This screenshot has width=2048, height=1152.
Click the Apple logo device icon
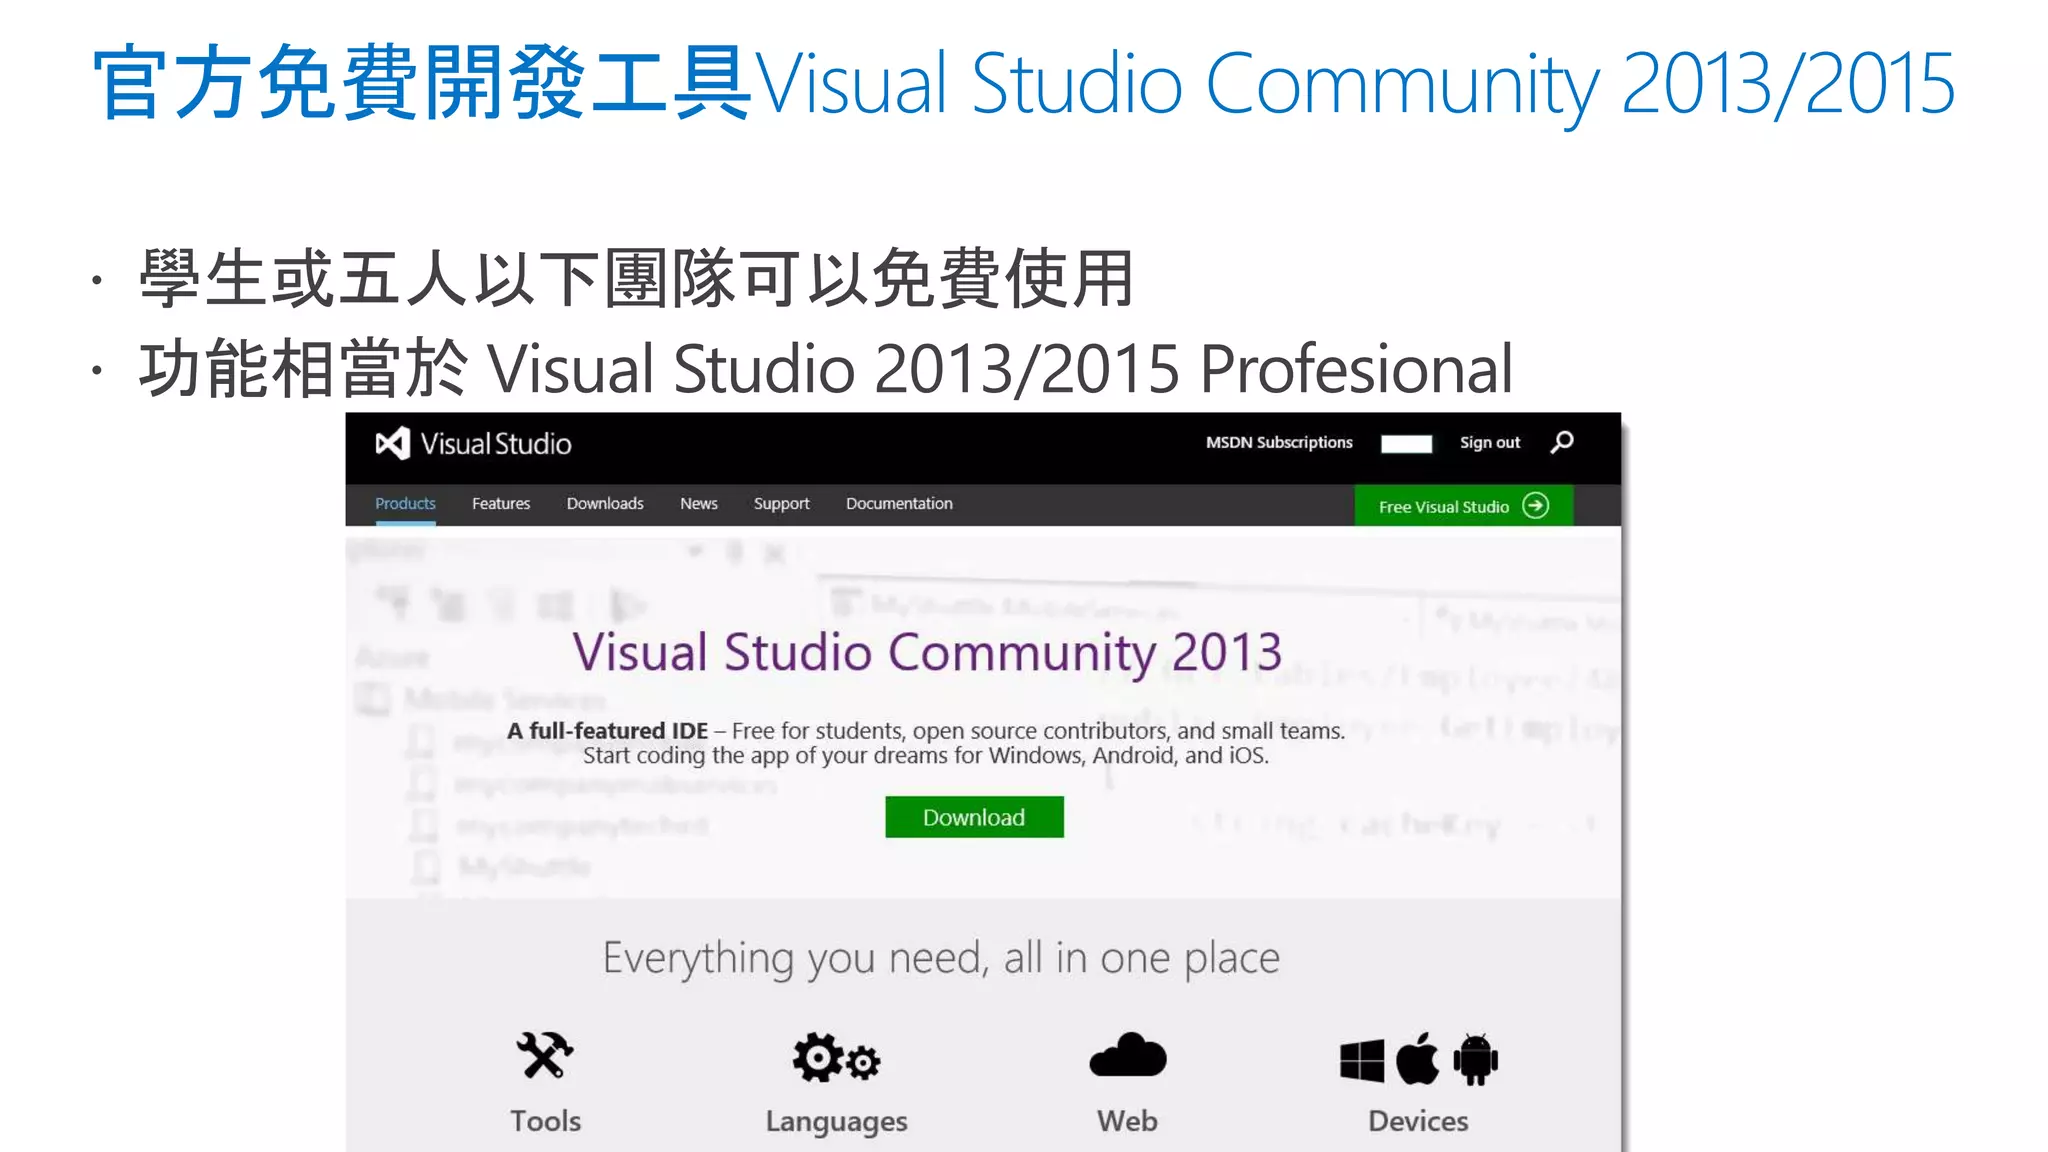[1417, 1058]
